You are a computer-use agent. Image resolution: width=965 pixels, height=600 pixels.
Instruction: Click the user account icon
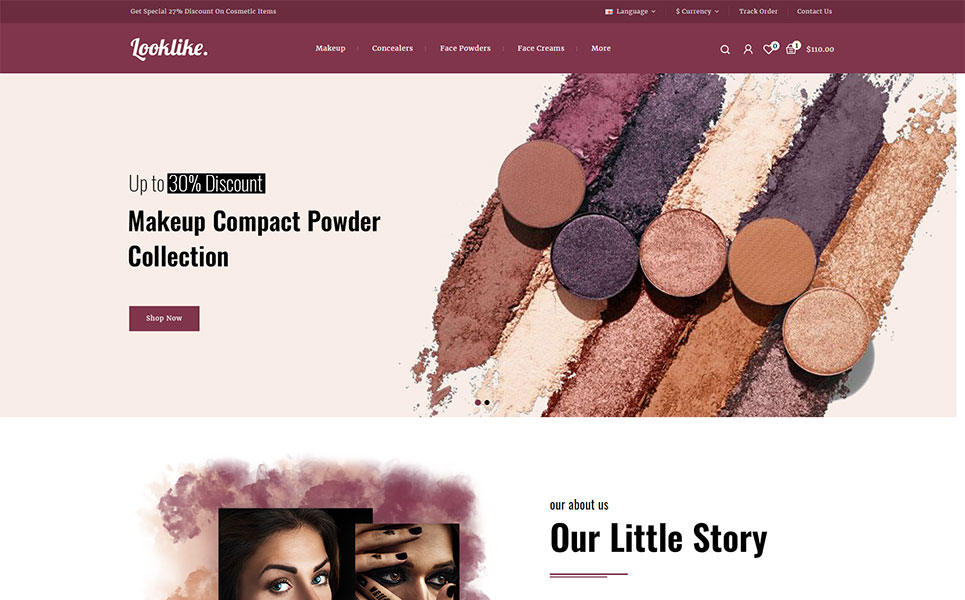(748, 49)
